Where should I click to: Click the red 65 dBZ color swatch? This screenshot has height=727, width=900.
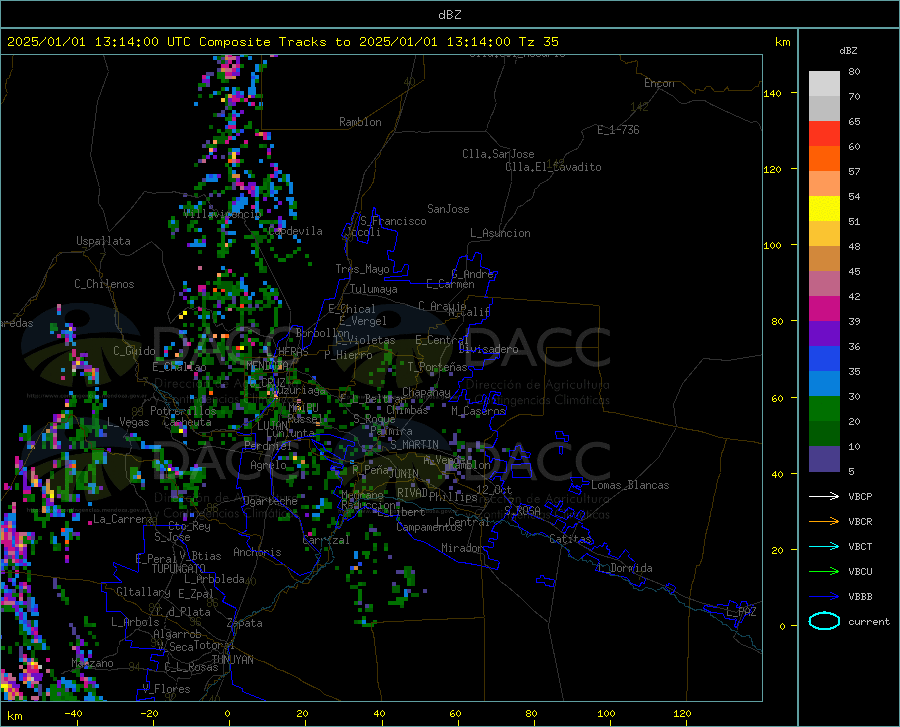click(x=824, y=134)
